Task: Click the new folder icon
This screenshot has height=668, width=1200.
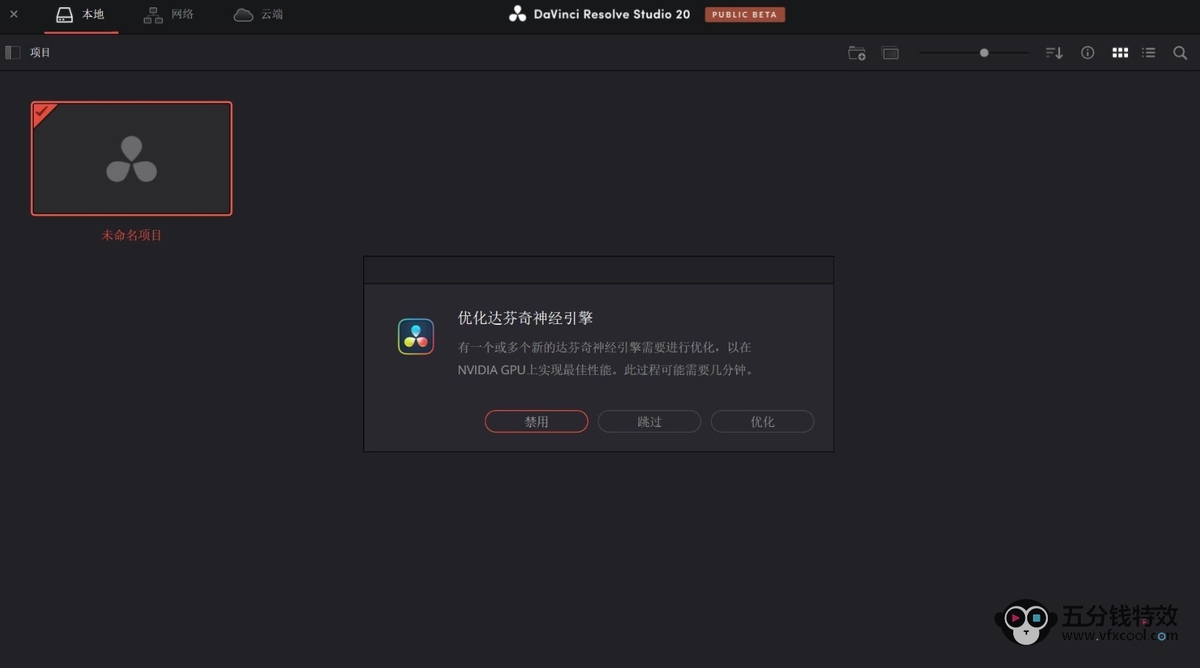Action: pyautogui.click(x=857, y=53)
